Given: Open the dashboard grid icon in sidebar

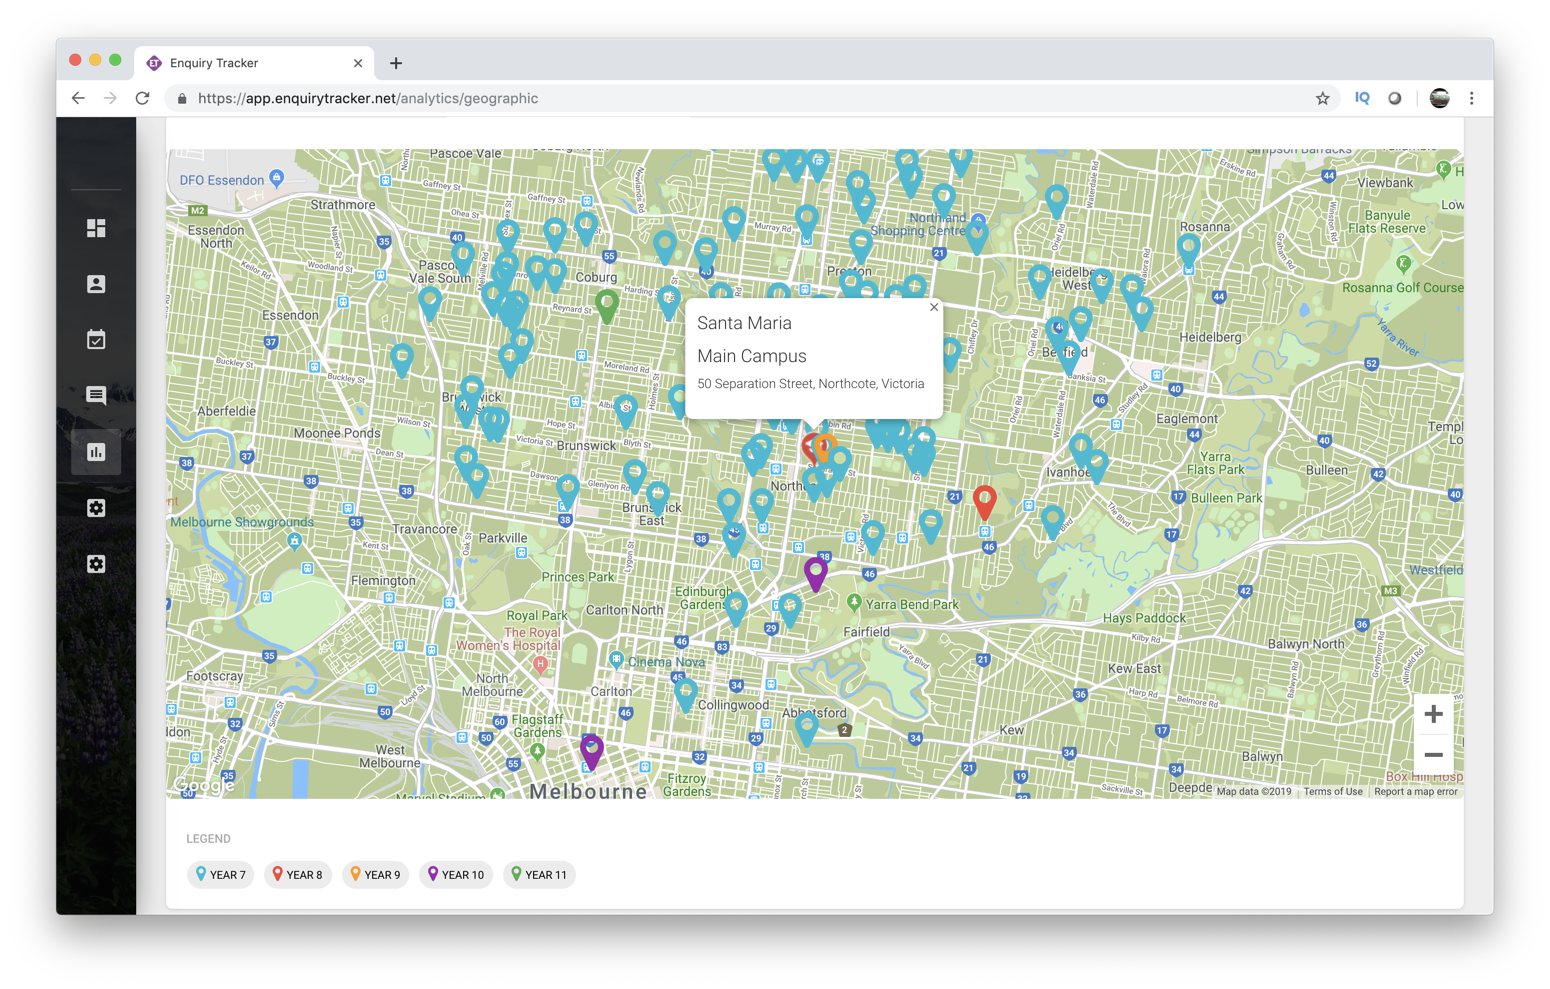Looking at the screenshot, I should [x=96, y=228].
